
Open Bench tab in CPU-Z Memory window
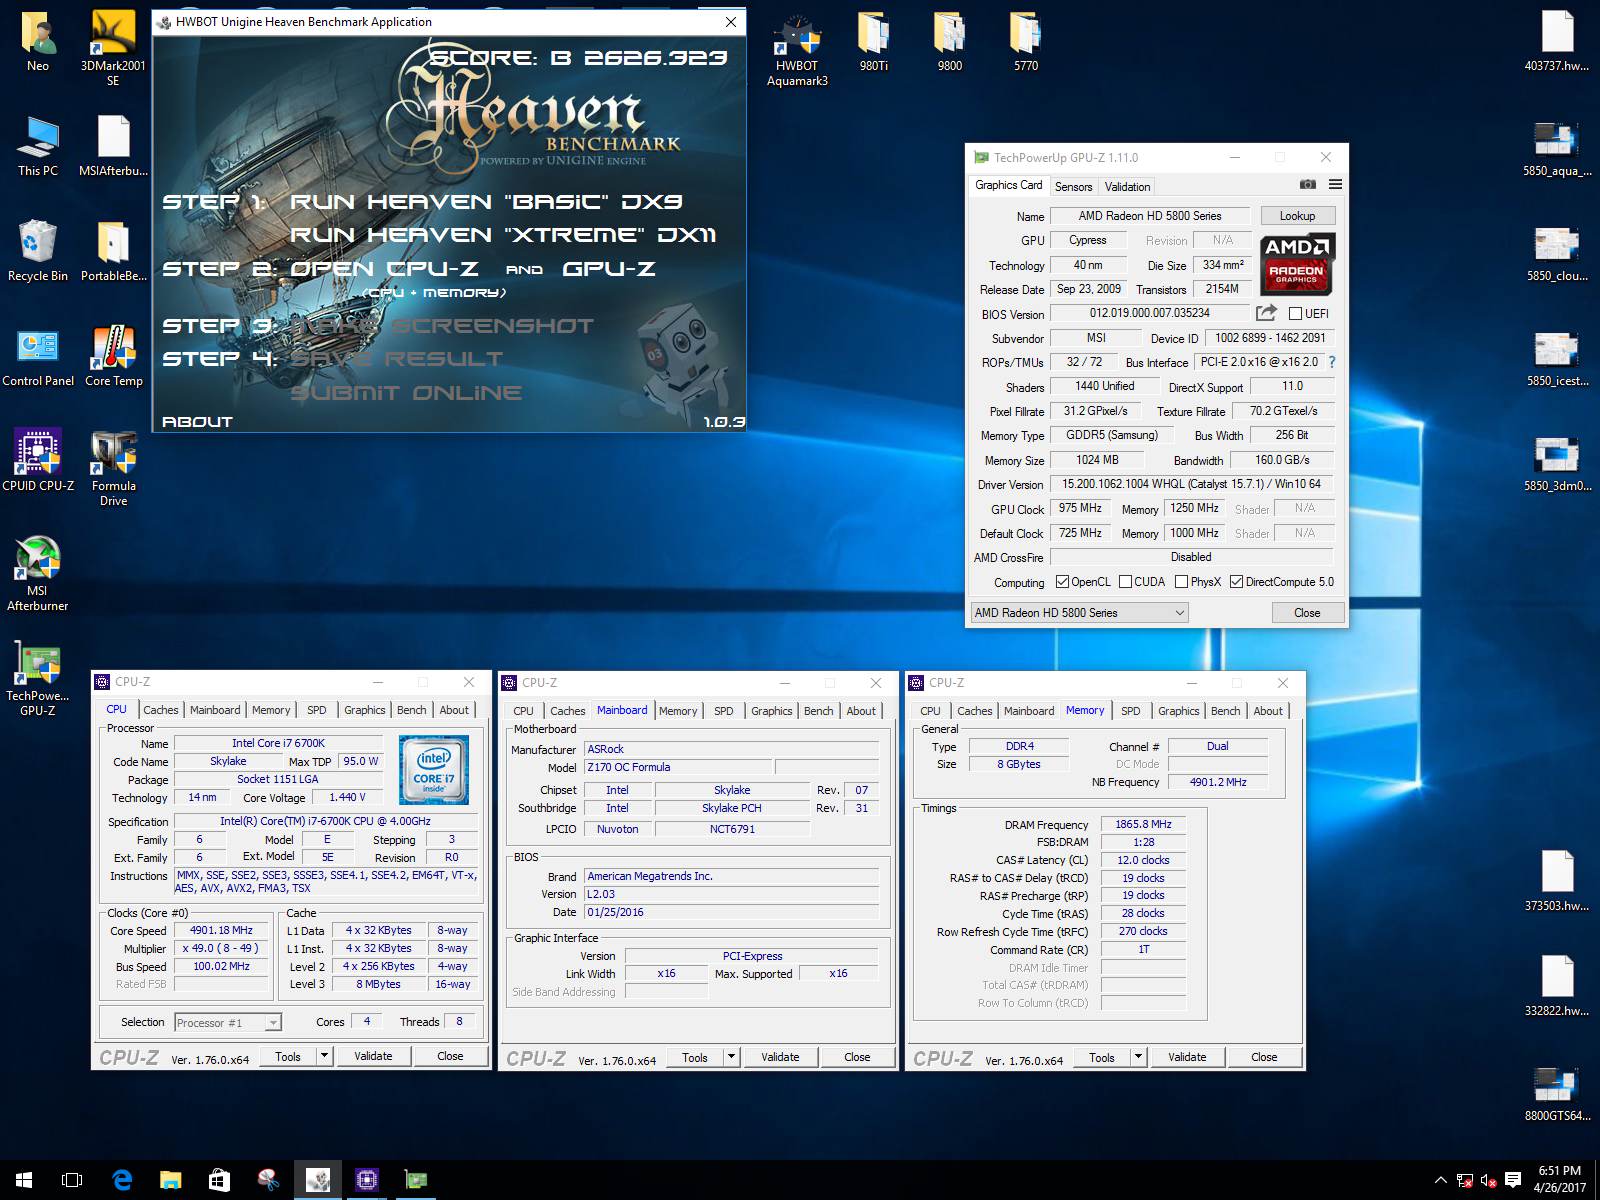[1226, 711]
